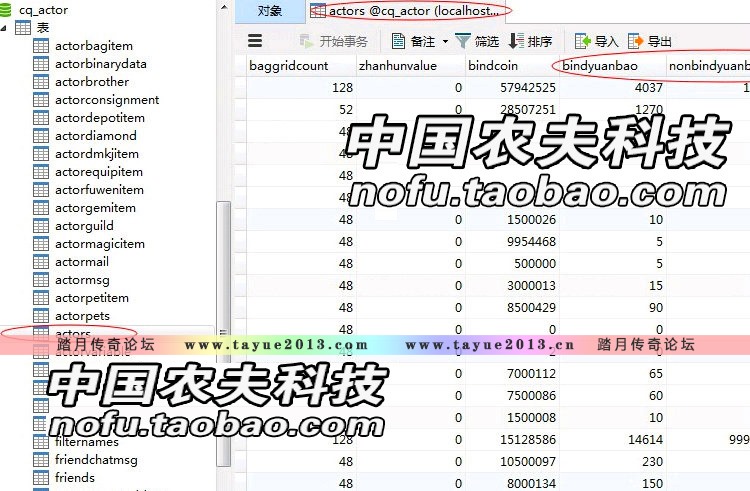This screenshot has height=491, width=750.
Task: Select bindcoin cell 1500008
Action: (x=513, y=418)
